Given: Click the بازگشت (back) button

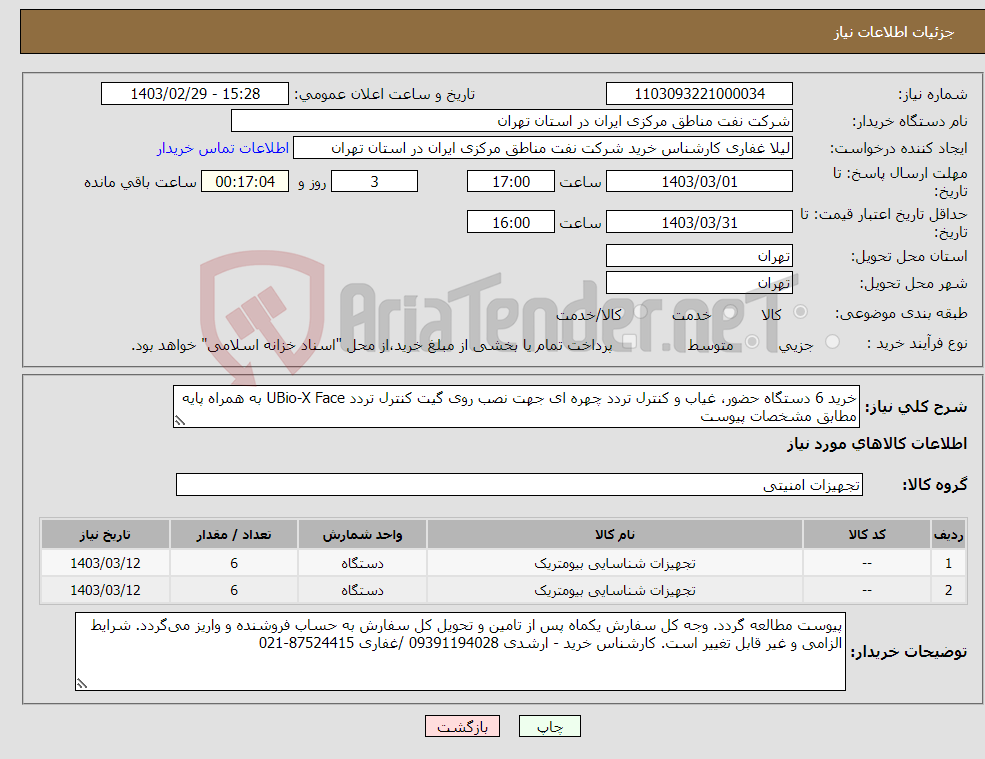Looking at the screenshot, I should point(462,726).
